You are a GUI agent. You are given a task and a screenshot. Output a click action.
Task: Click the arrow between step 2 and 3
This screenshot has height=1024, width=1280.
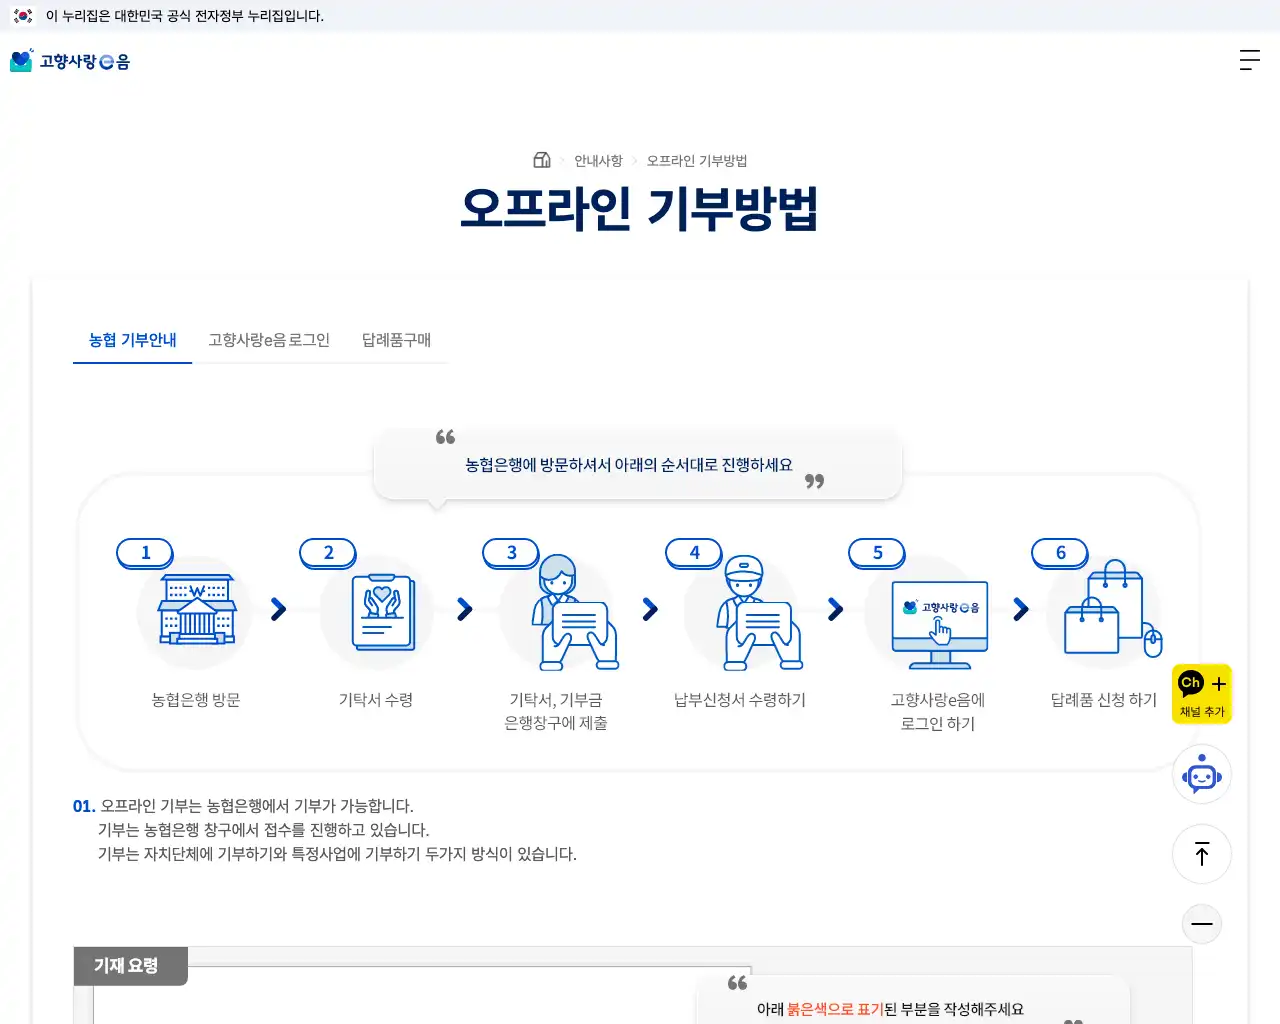464,608
